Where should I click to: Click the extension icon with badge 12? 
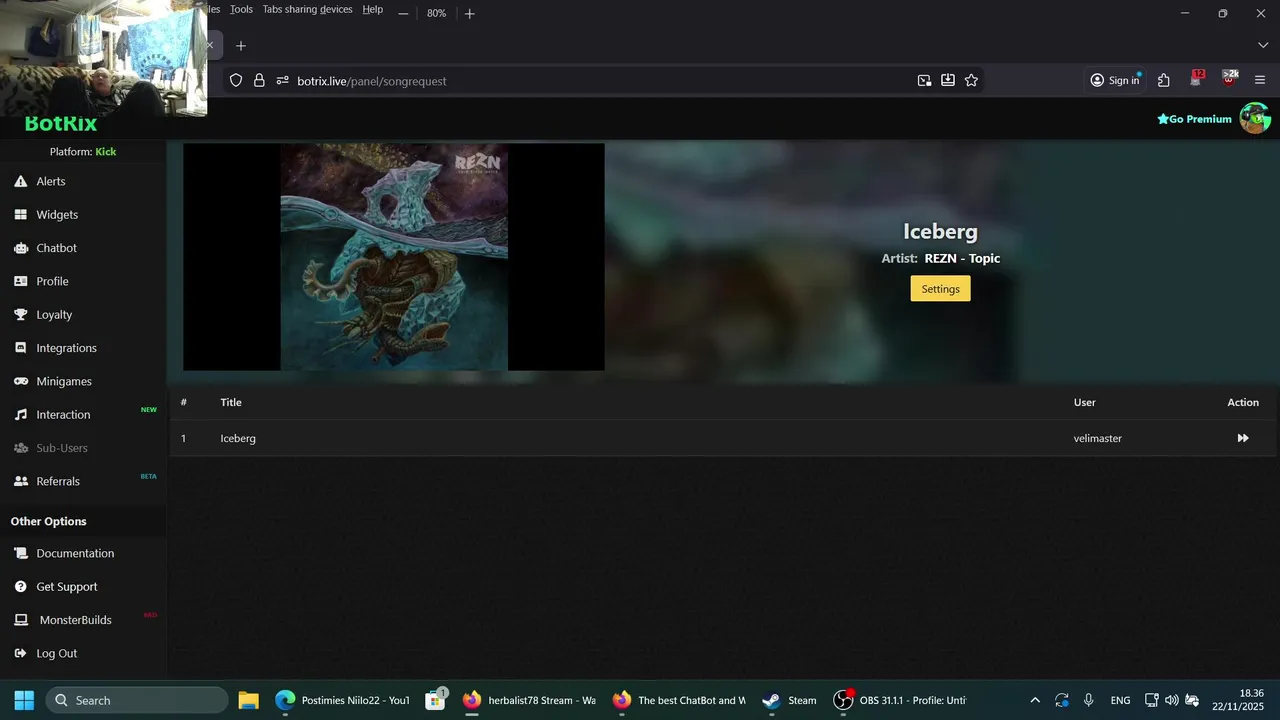point(1197,79)
